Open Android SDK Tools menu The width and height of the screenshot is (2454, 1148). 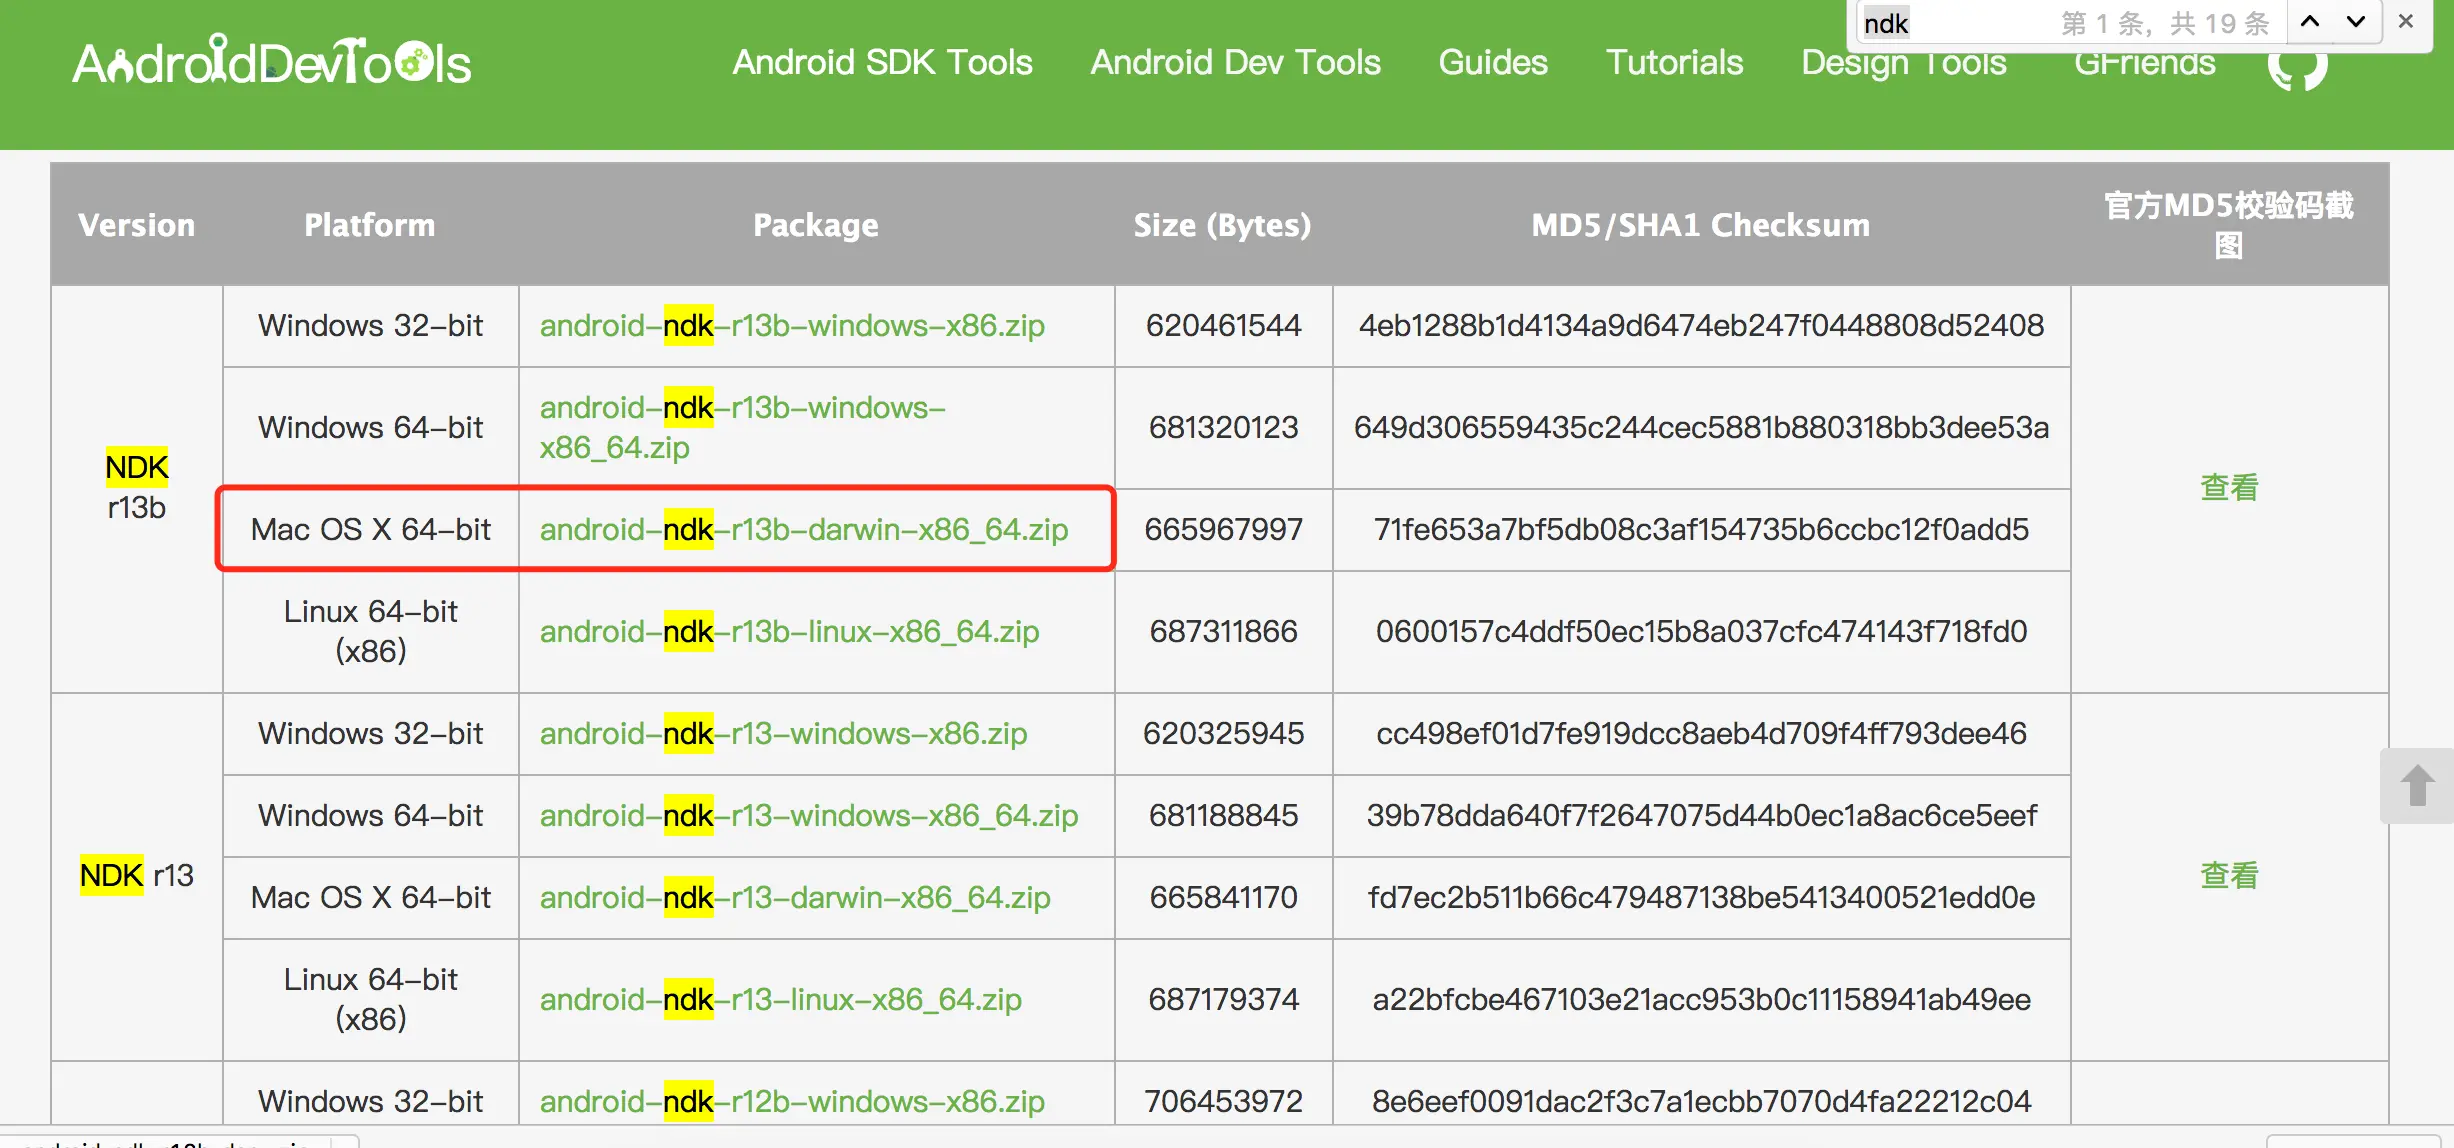(x=882, y=62)
